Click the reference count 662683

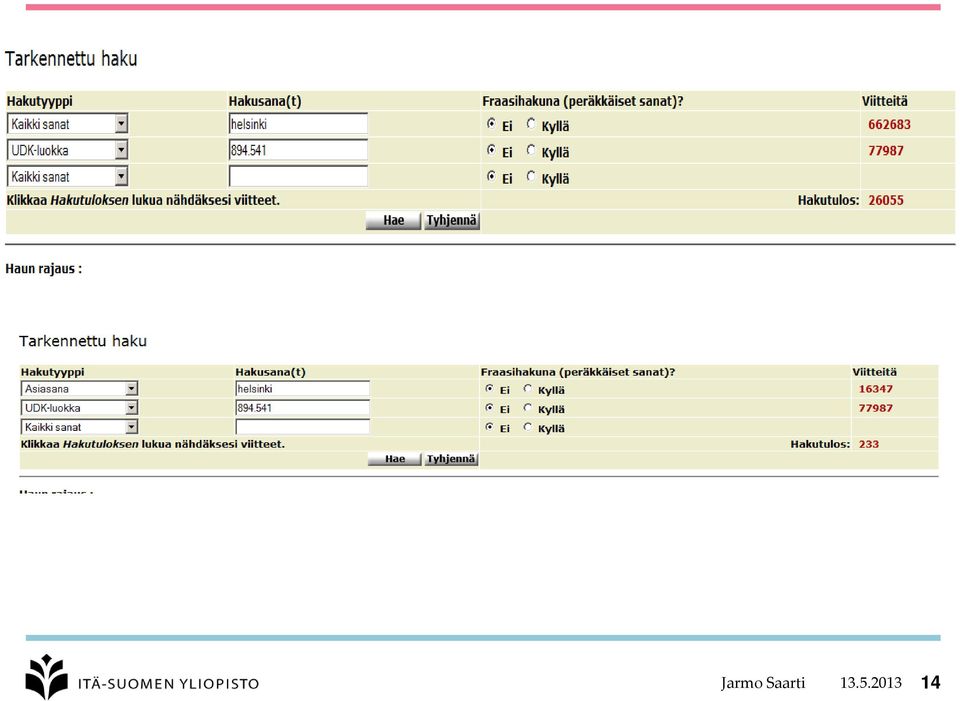pos(889,124)
